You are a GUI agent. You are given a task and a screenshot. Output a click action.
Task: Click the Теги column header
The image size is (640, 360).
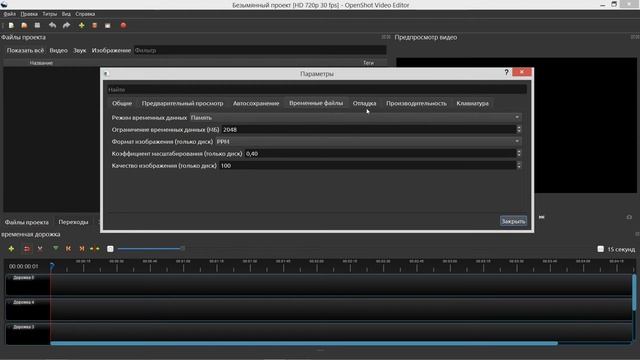pyautogui.click(x=369, y=63)
